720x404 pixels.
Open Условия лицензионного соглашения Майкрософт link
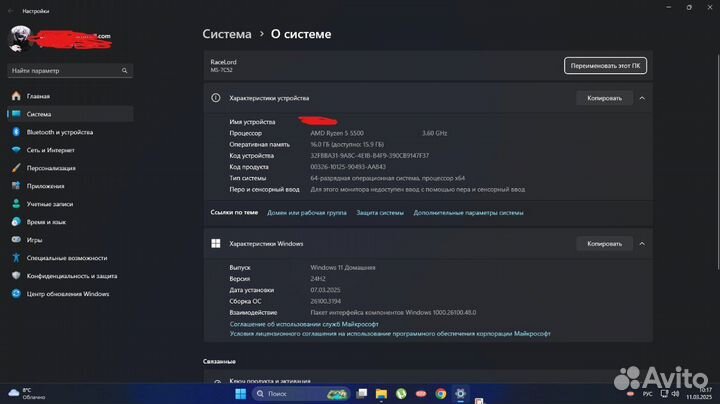click(x=390, y=334)
